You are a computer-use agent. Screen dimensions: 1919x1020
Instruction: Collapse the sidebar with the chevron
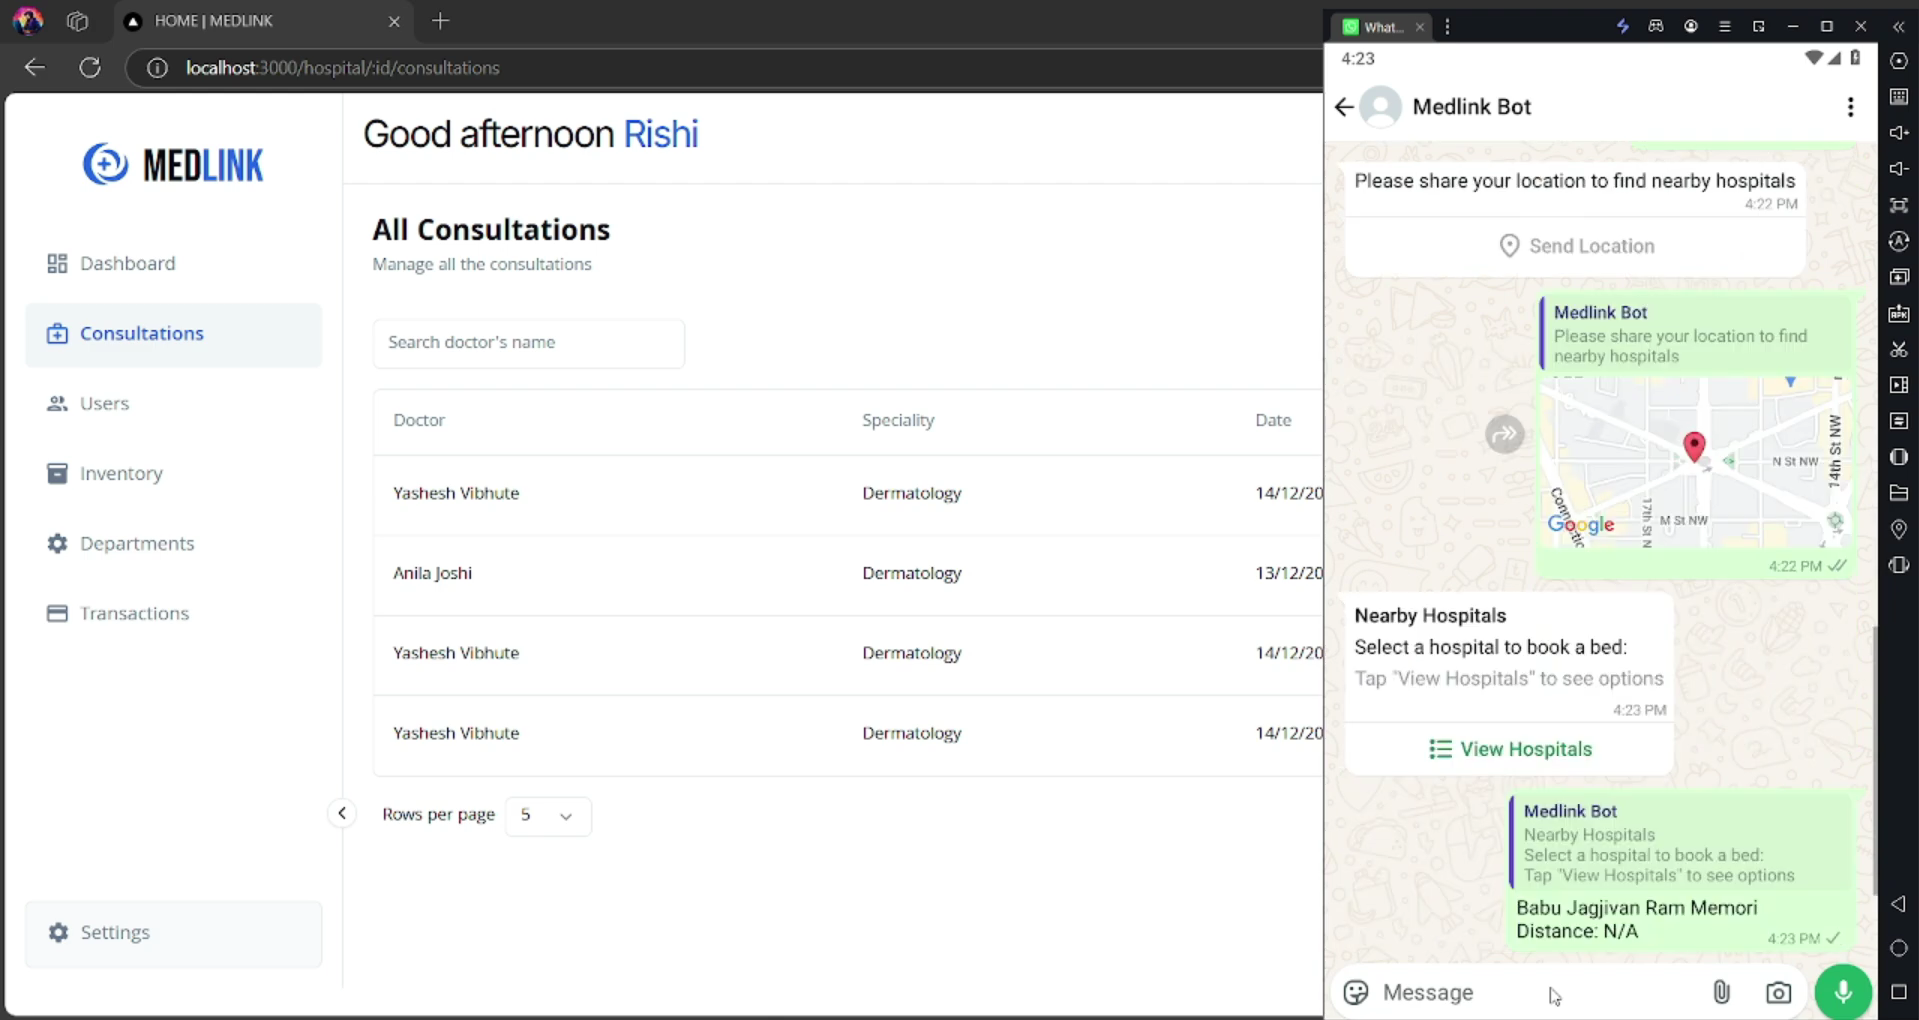coord(342,813)
